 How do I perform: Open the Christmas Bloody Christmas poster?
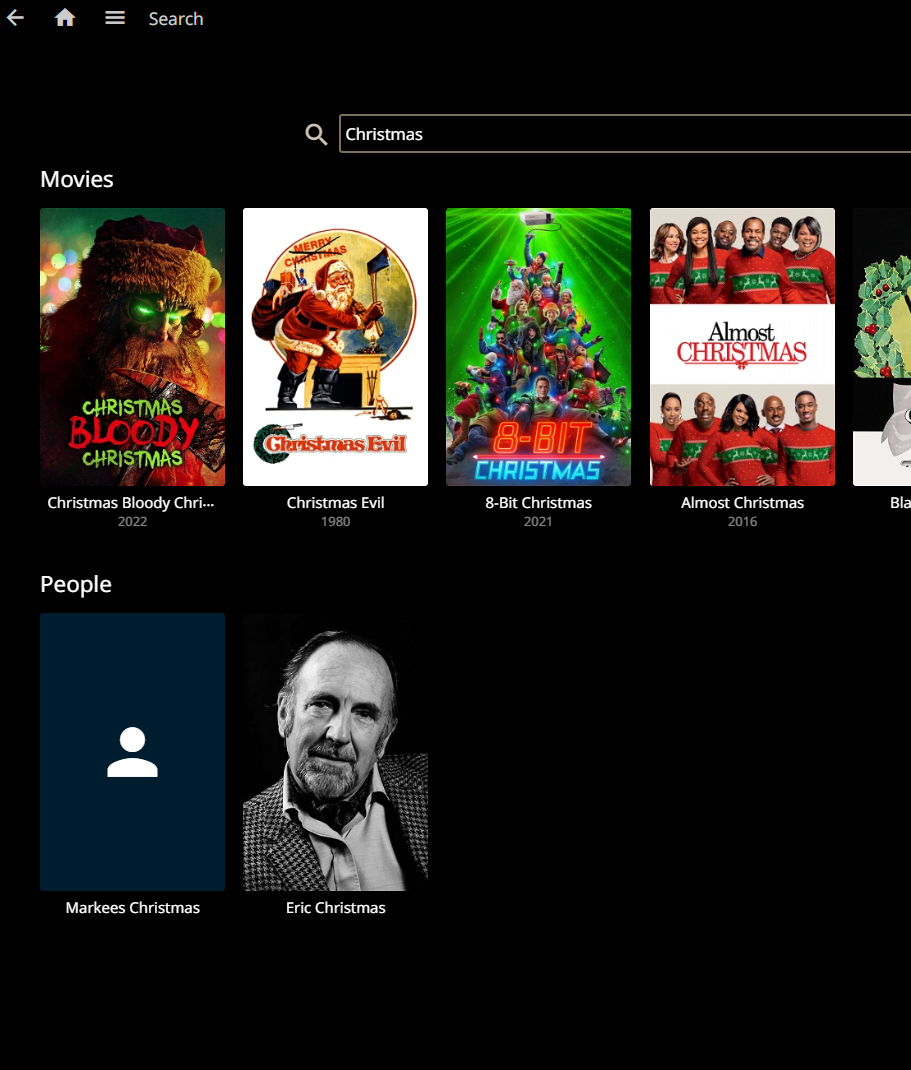tap(132, 347)
